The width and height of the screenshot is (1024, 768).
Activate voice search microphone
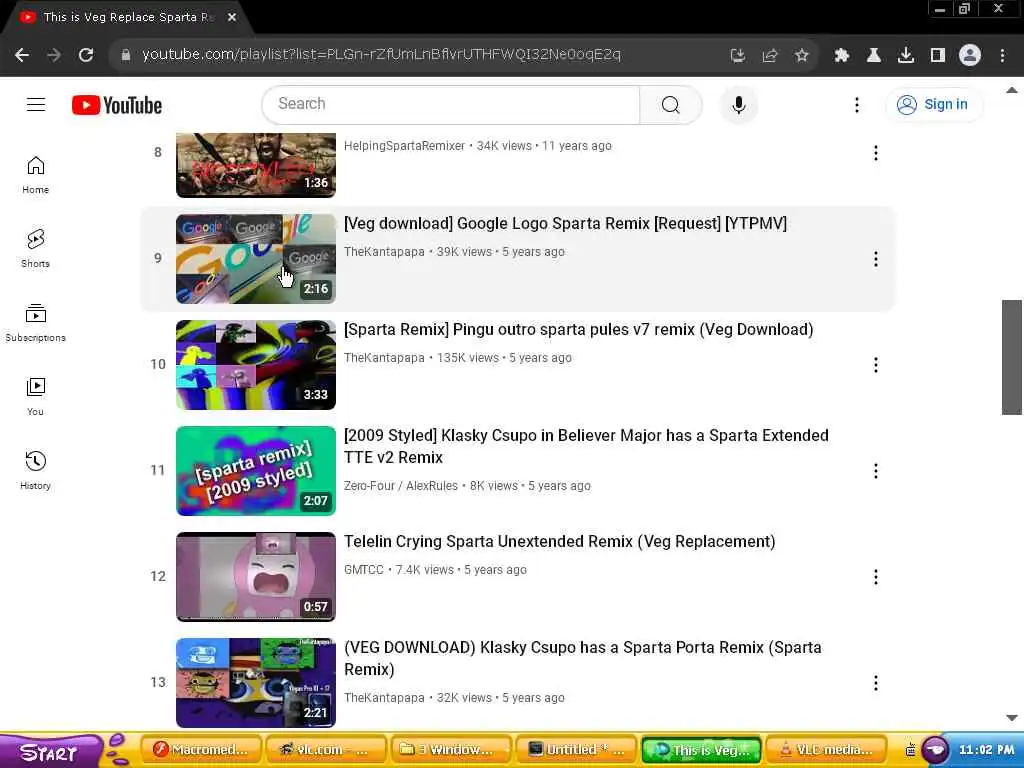point(739,104)
